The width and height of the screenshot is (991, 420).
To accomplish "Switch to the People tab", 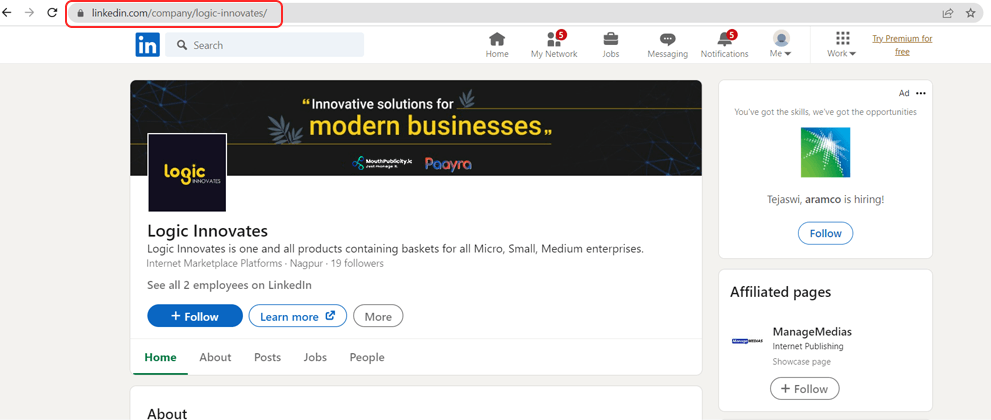I will click(367, 357).
